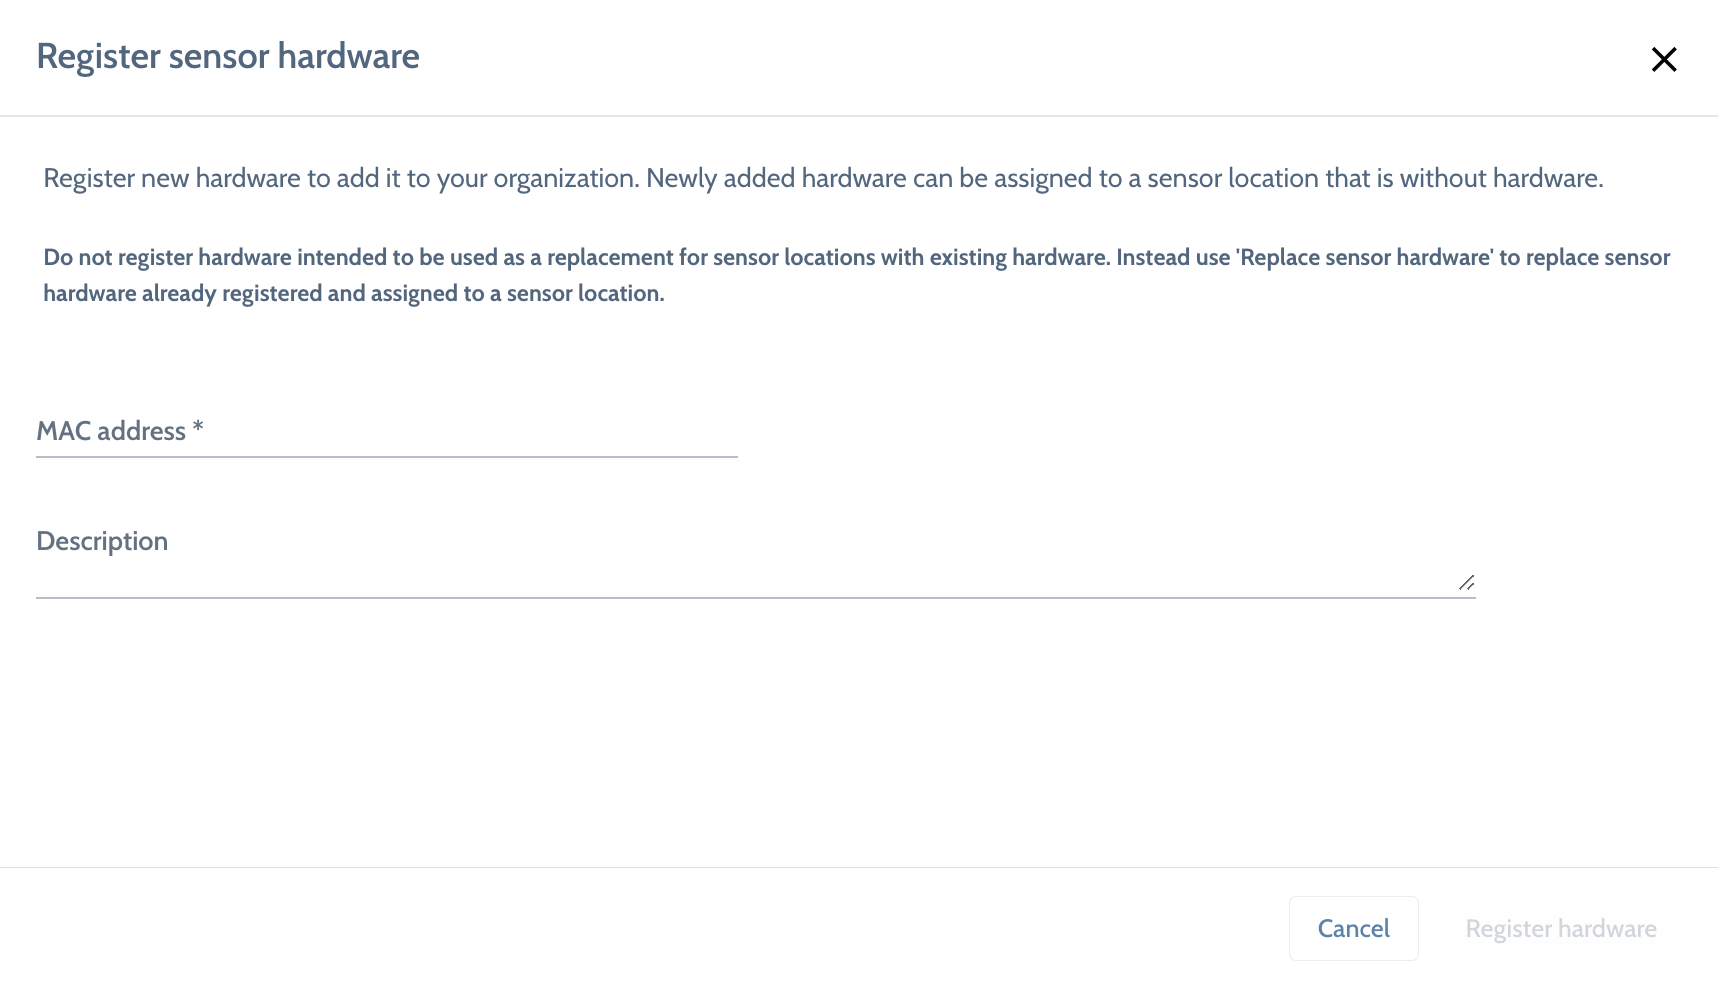Click 'Newly added hardware' sentence in intro

point(1124,178)
